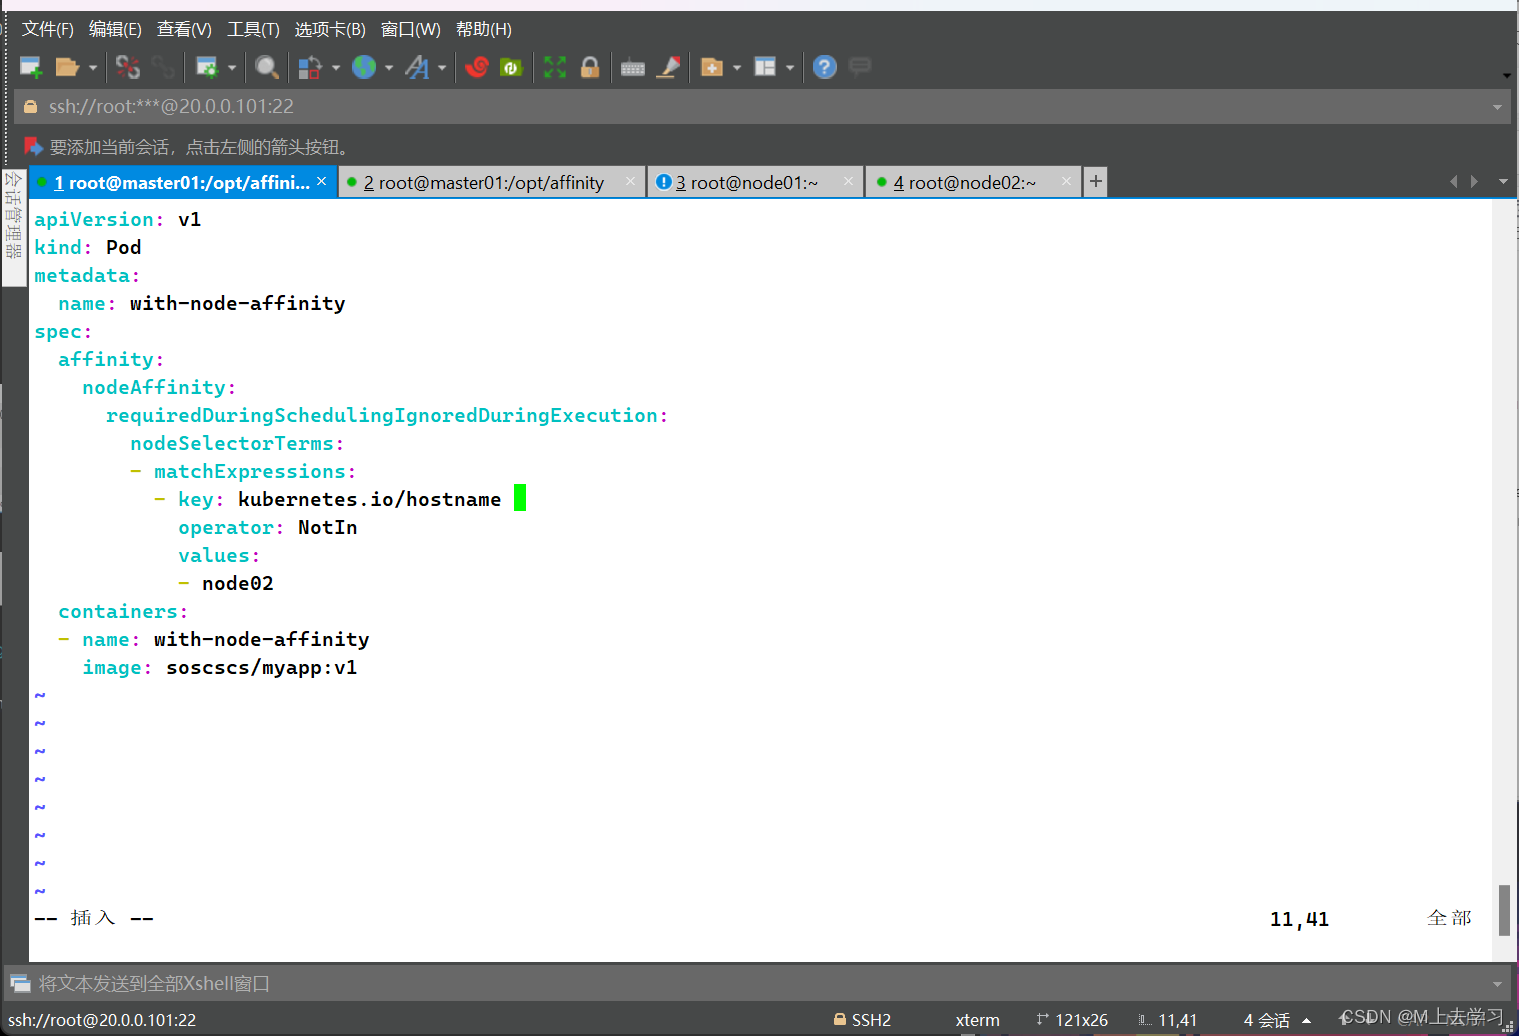Click the color scheme icon
Viewport: 1519px width, 1036px height.
tap(310, 67)
